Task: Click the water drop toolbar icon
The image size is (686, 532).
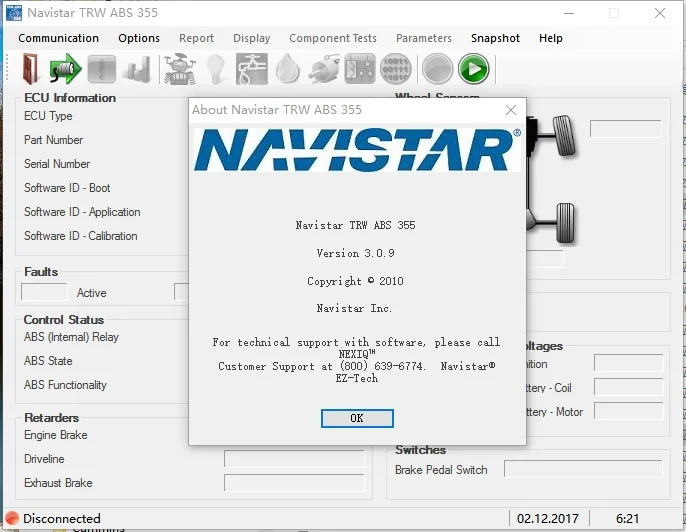Action: [x=288, y=69]
